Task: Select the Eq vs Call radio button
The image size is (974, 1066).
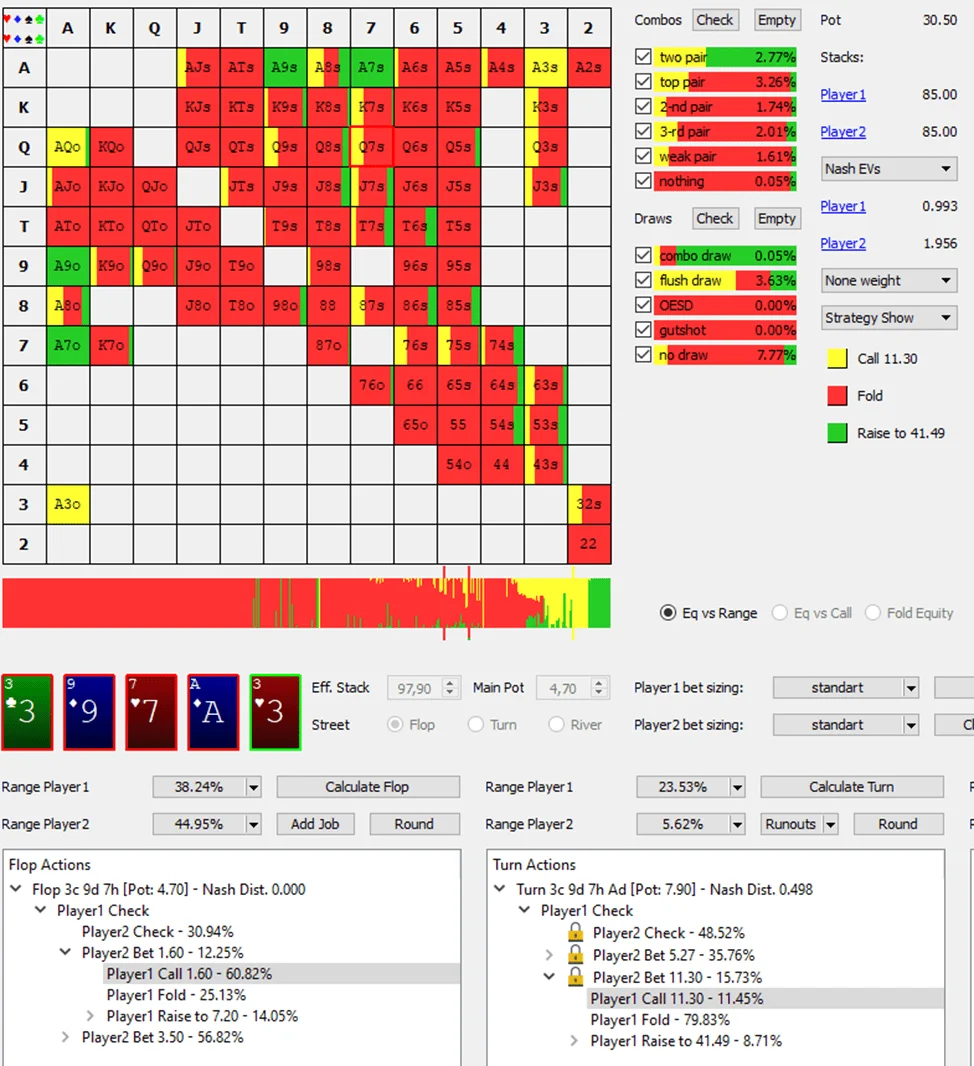Action: 780,613
